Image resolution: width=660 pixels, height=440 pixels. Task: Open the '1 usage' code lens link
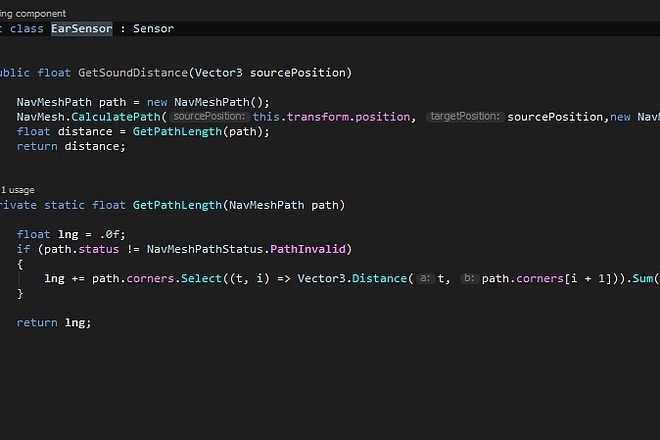click(18, 190)
